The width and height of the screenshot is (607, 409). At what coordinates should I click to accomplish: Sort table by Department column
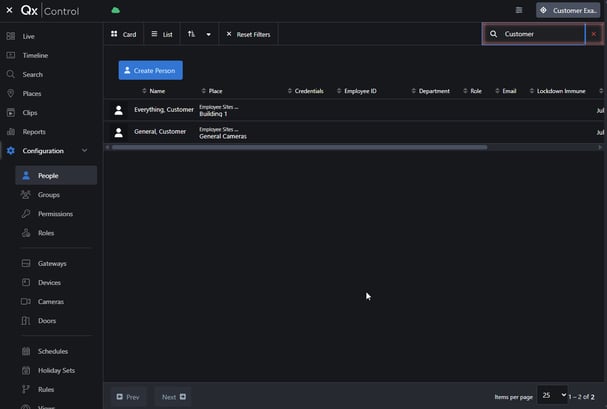click(x=430, y=91)
